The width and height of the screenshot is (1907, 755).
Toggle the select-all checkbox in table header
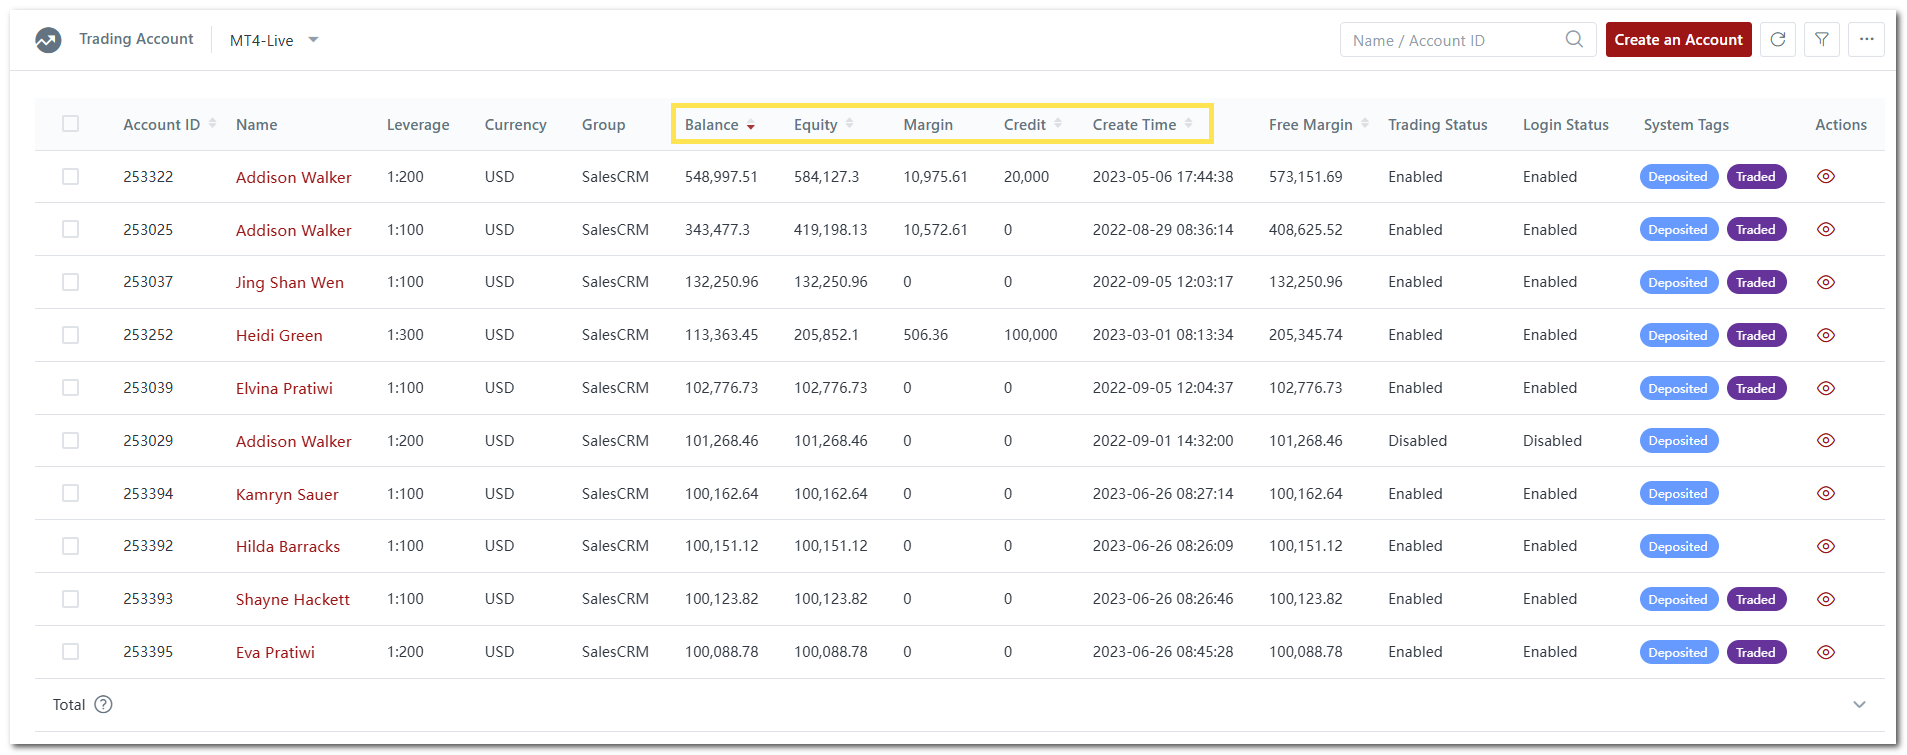click(70, 124)
